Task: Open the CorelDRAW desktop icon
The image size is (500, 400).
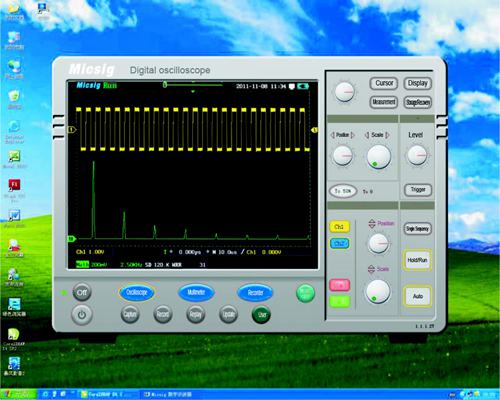Action: coord(13,334)
